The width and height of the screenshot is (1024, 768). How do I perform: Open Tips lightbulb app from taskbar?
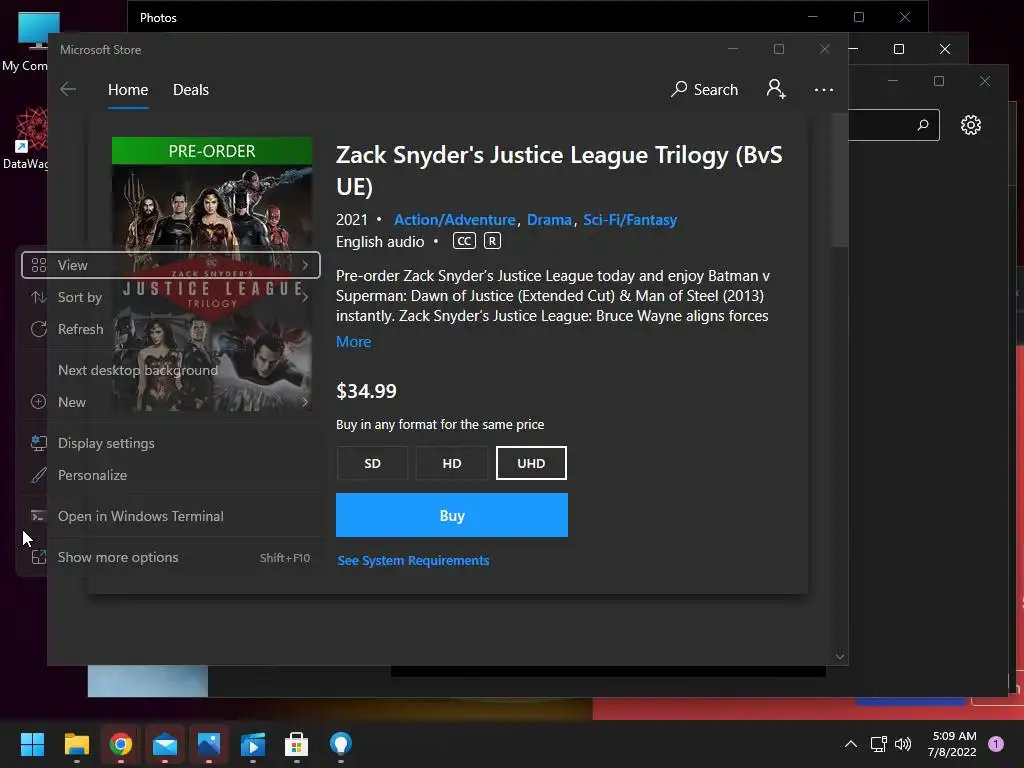pos(340,744)
